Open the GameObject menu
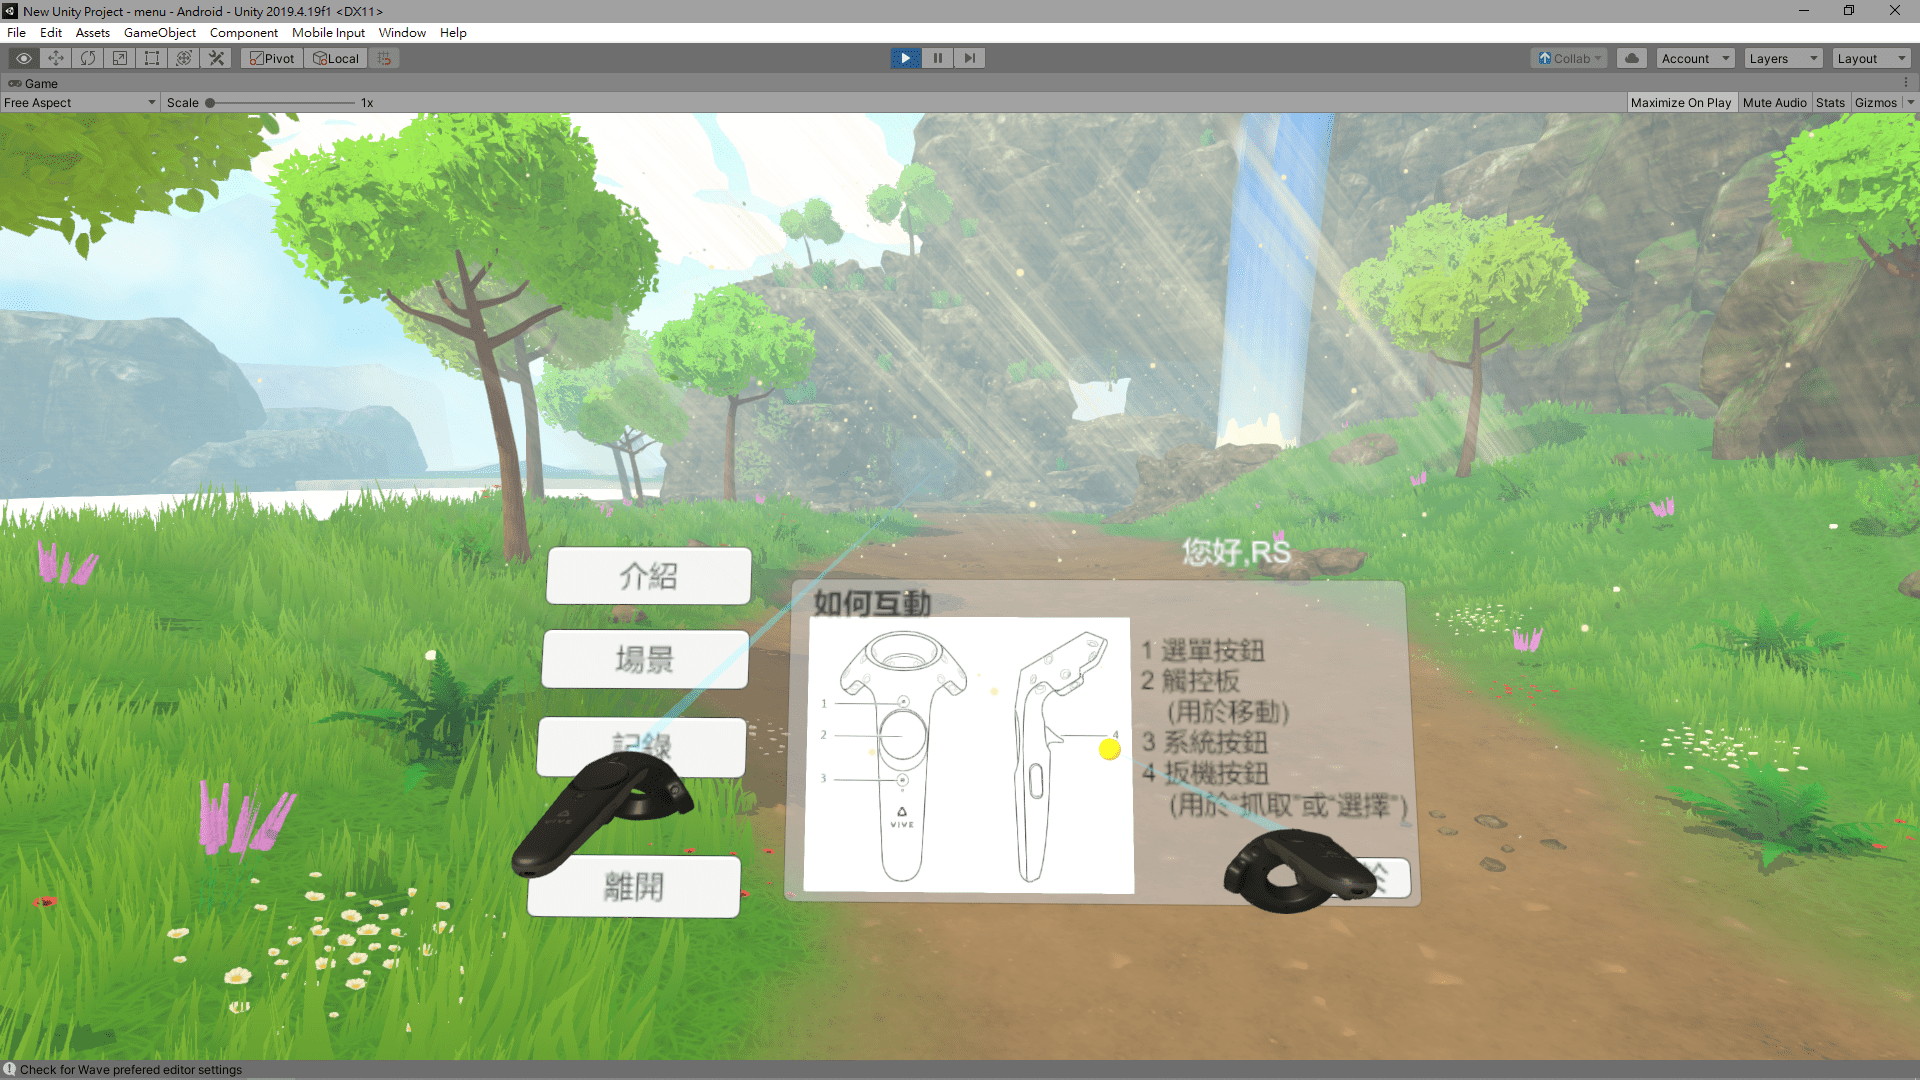 pyautogui.click(x=160, y=32)
